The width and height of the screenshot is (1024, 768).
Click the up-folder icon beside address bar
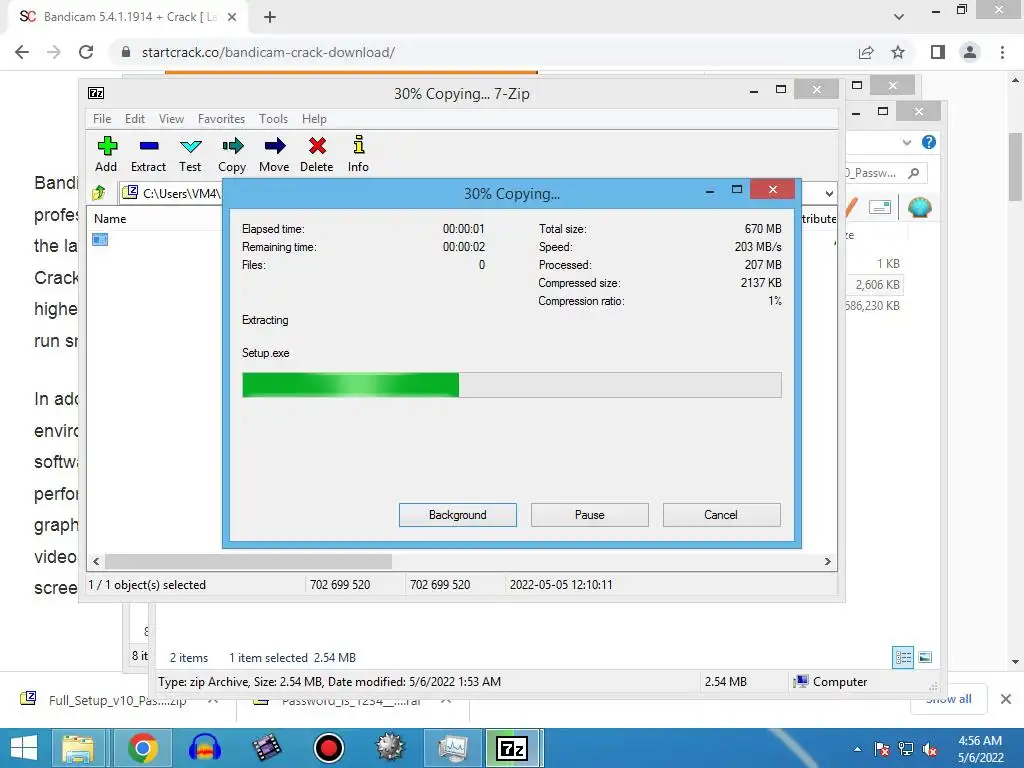pos(99,193)
